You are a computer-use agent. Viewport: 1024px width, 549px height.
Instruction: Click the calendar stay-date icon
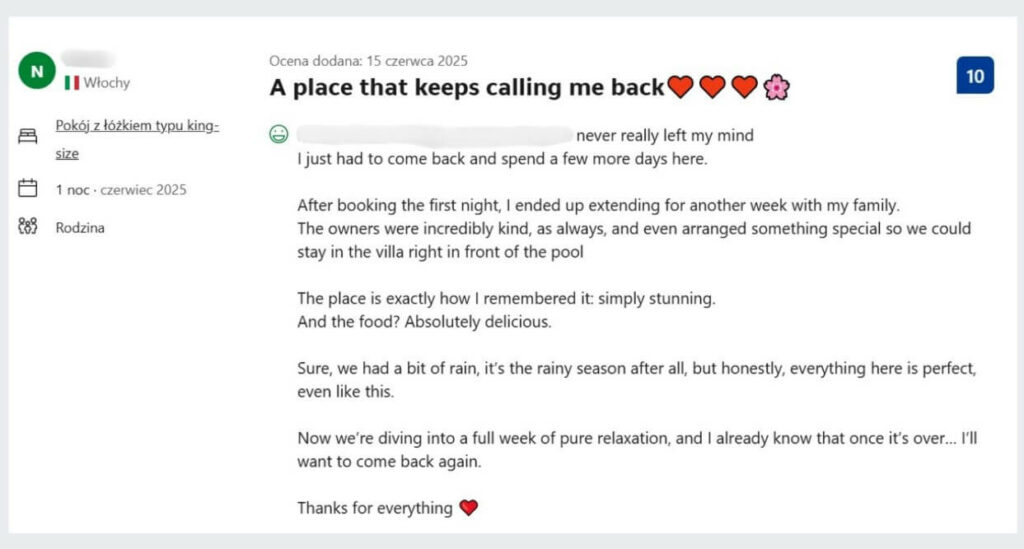point(28,188)
